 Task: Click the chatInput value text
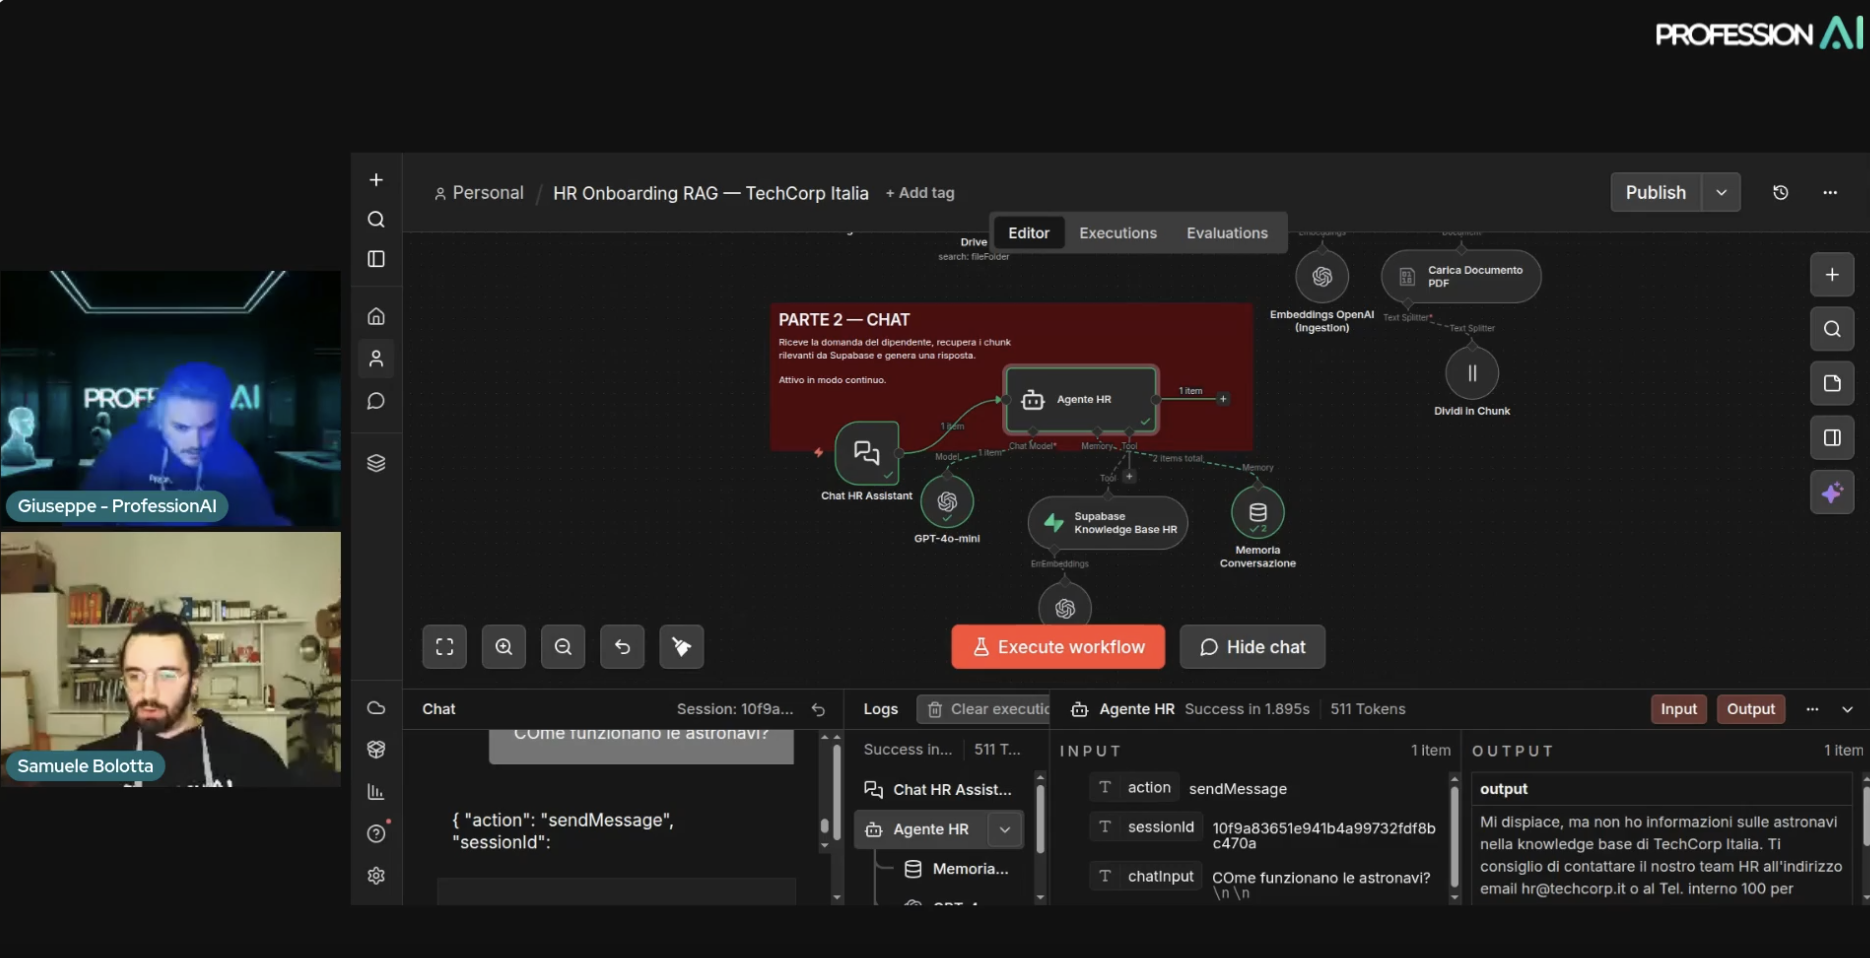click(x=1321, y=878)
